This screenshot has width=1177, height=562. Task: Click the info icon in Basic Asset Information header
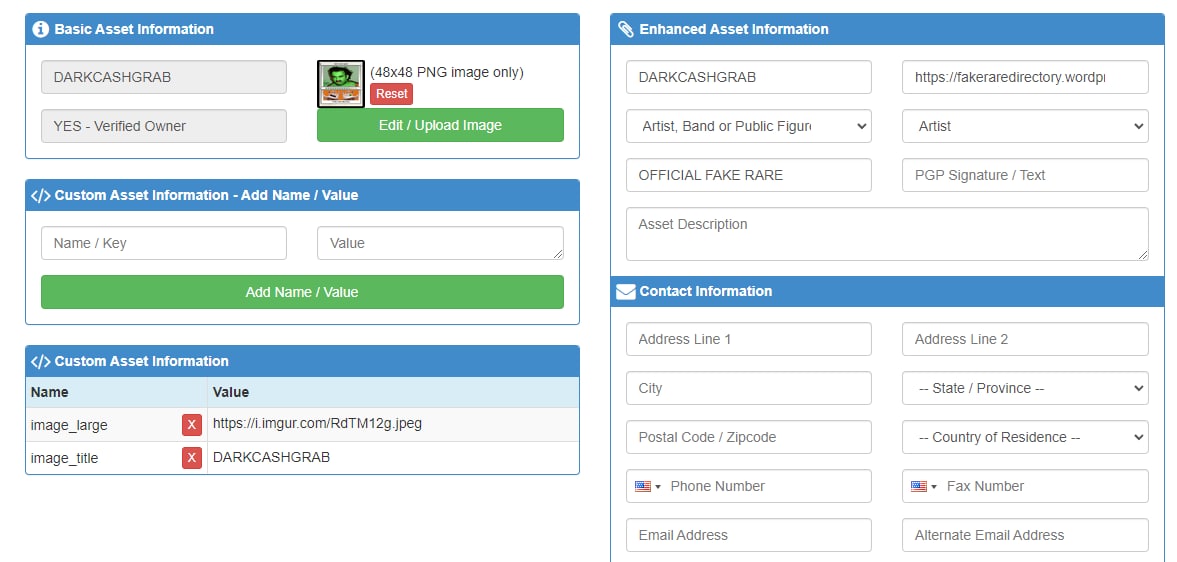(x=41, y=29)
